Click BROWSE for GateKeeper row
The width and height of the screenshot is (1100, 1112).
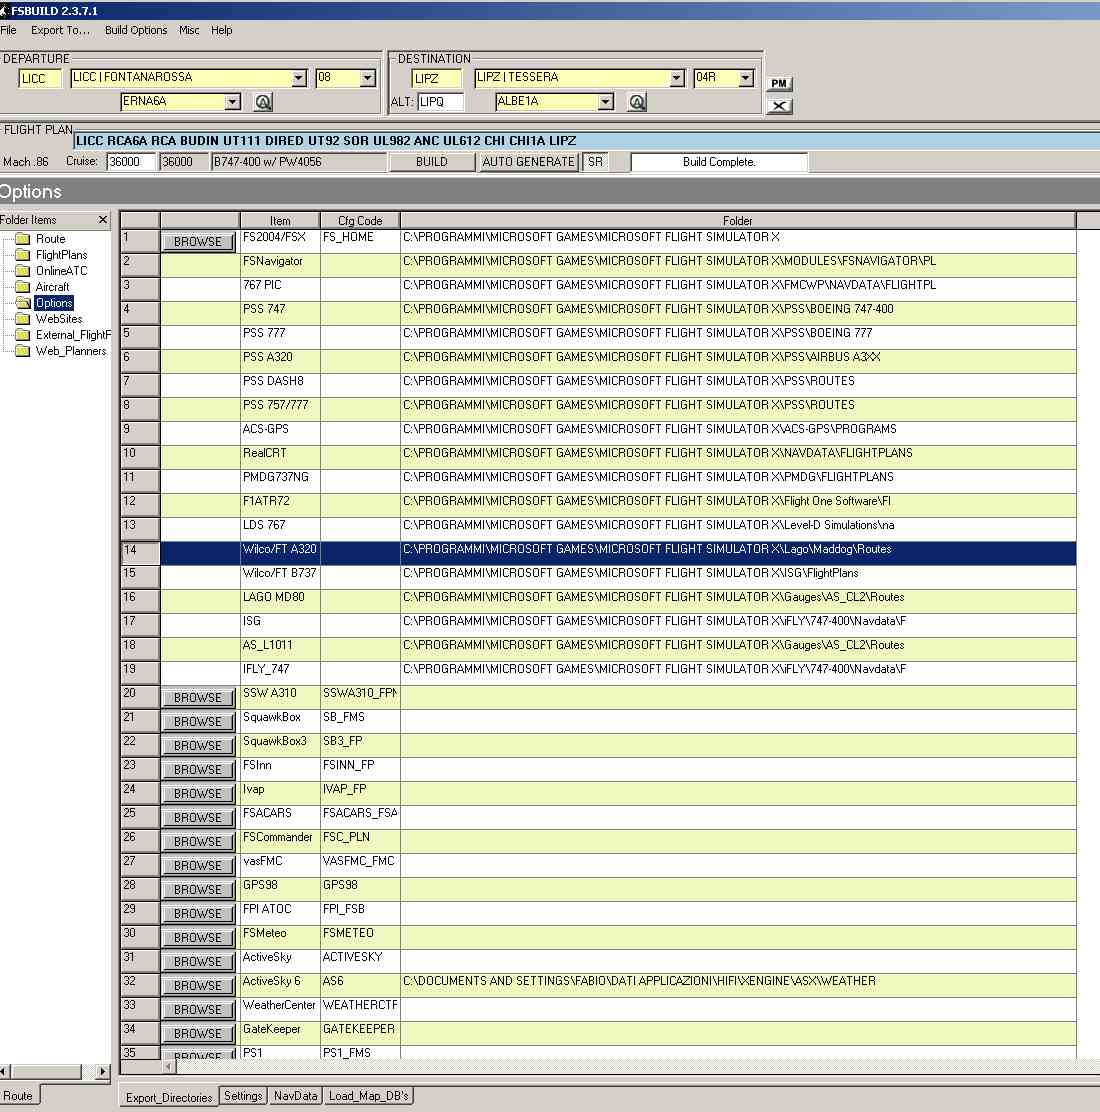[198, 1034]
